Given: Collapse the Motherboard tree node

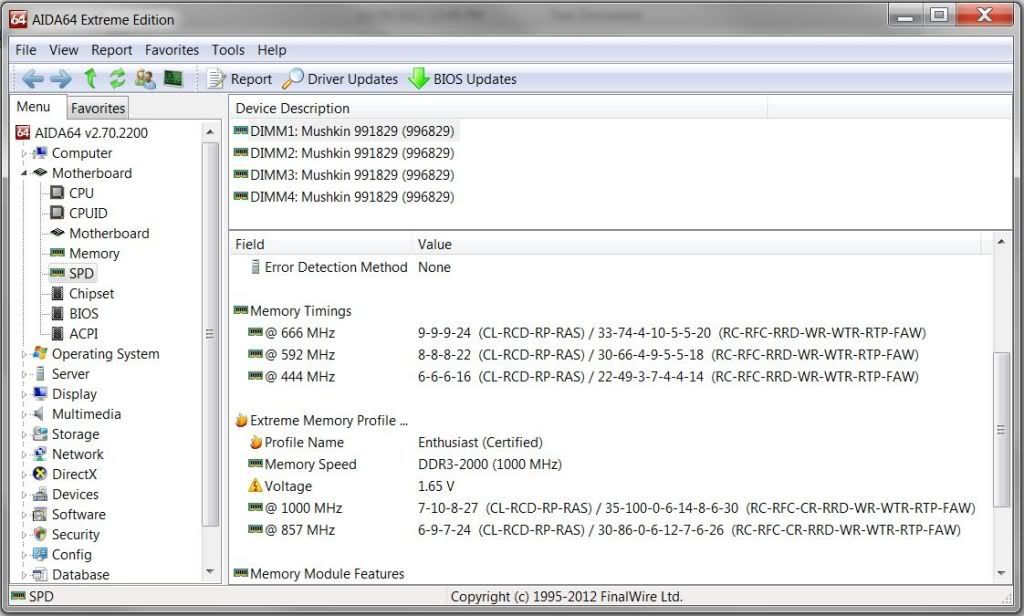Looking at the screenshot, I should point(24,173).
